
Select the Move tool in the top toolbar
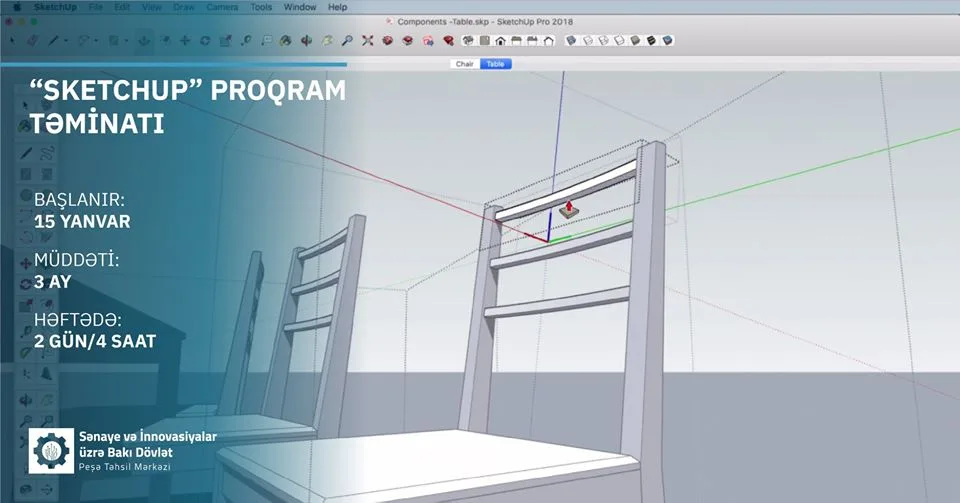[x=184, y=41]
